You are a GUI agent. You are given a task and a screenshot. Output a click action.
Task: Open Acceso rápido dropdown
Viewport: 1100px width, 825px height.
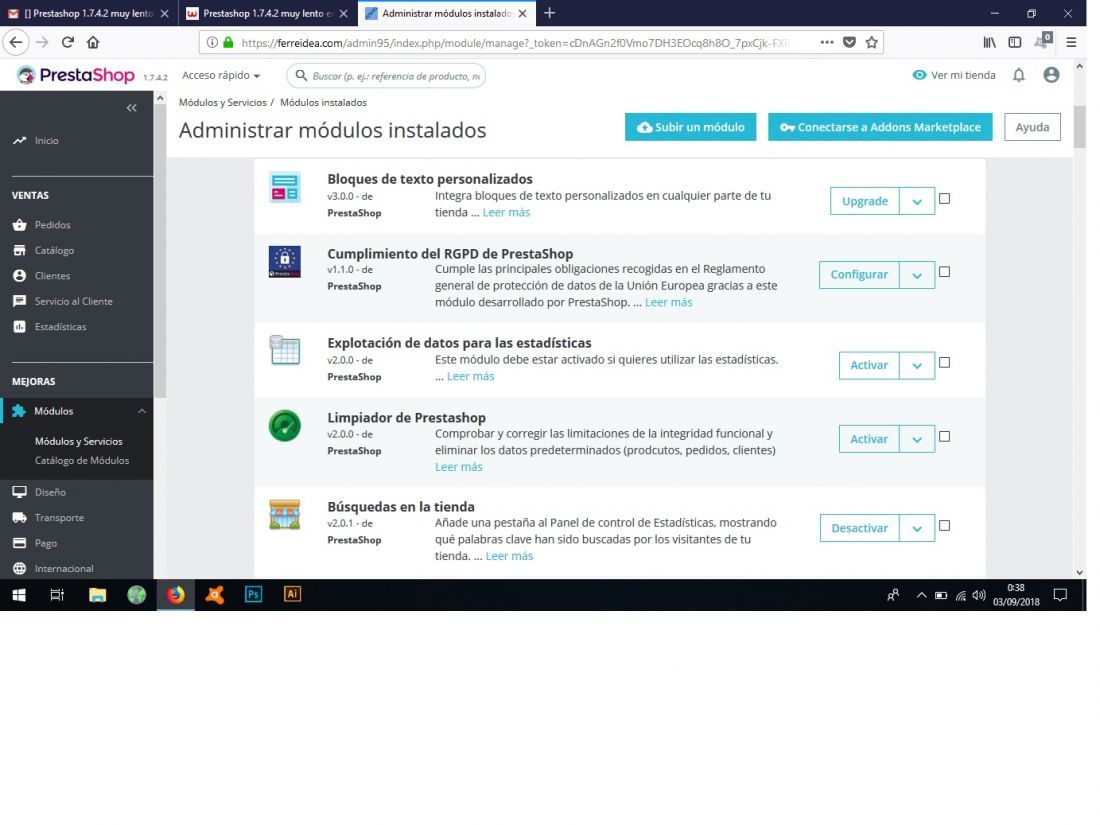click(221, 75)
